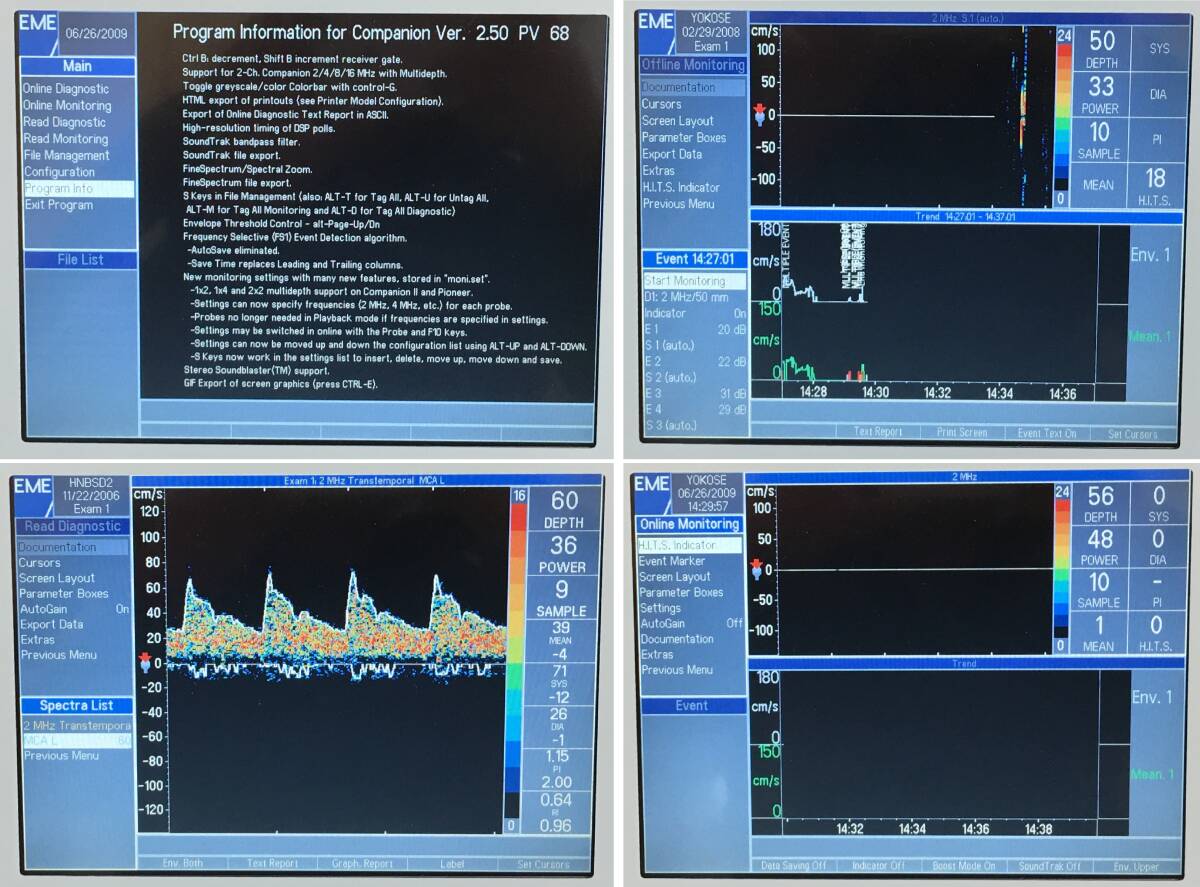Select highlighted MCA L entry in Spectra List
This screenshot has height=887, width=1200.
(77, 741)
